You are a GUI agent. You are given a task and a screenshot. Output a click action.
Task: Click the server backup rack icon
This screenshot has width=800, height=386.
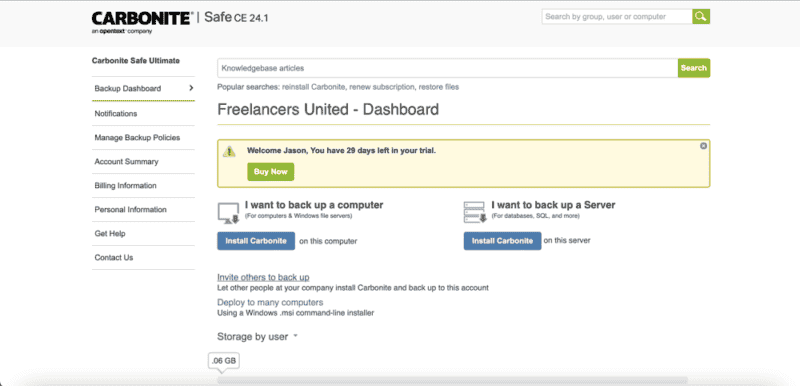tap(474, 213)
